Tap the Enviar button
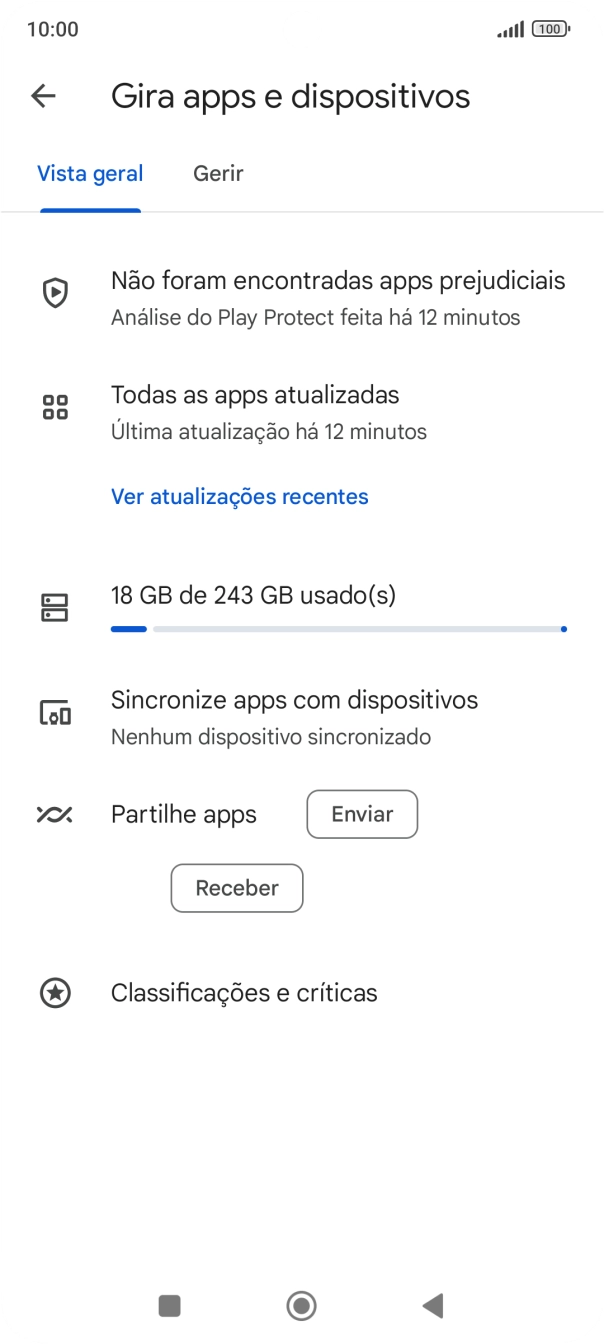 pos(362,814)
